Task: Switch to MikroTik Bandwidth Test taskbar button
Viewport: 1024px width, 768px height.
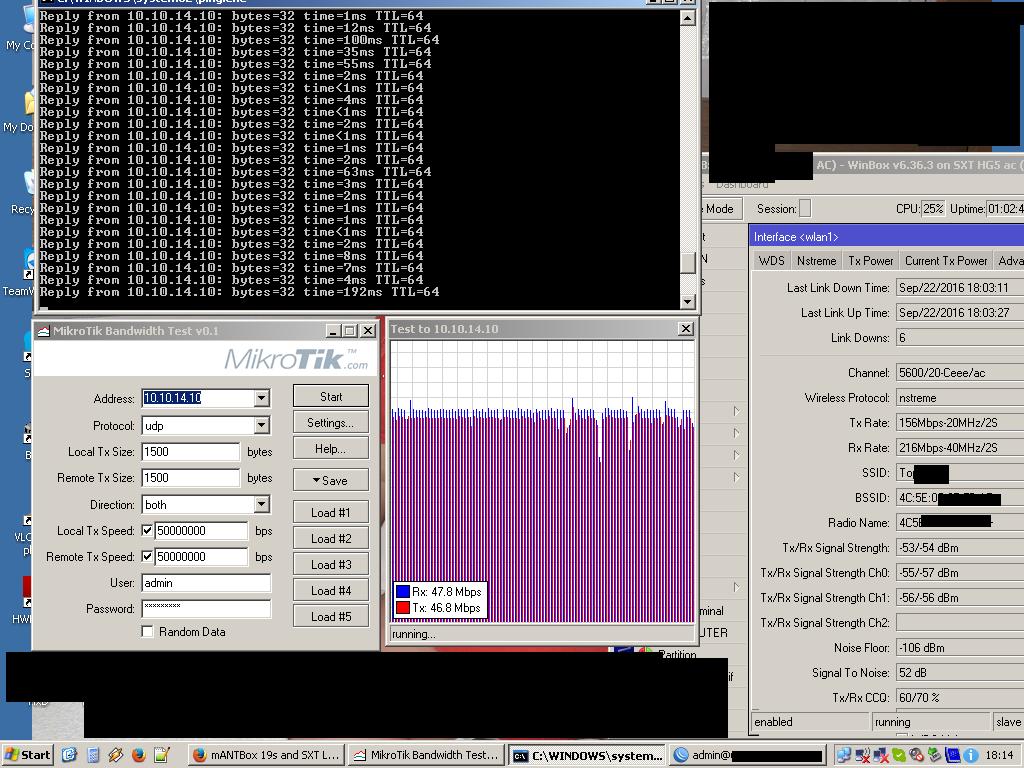Action: [x=427, y=755]
